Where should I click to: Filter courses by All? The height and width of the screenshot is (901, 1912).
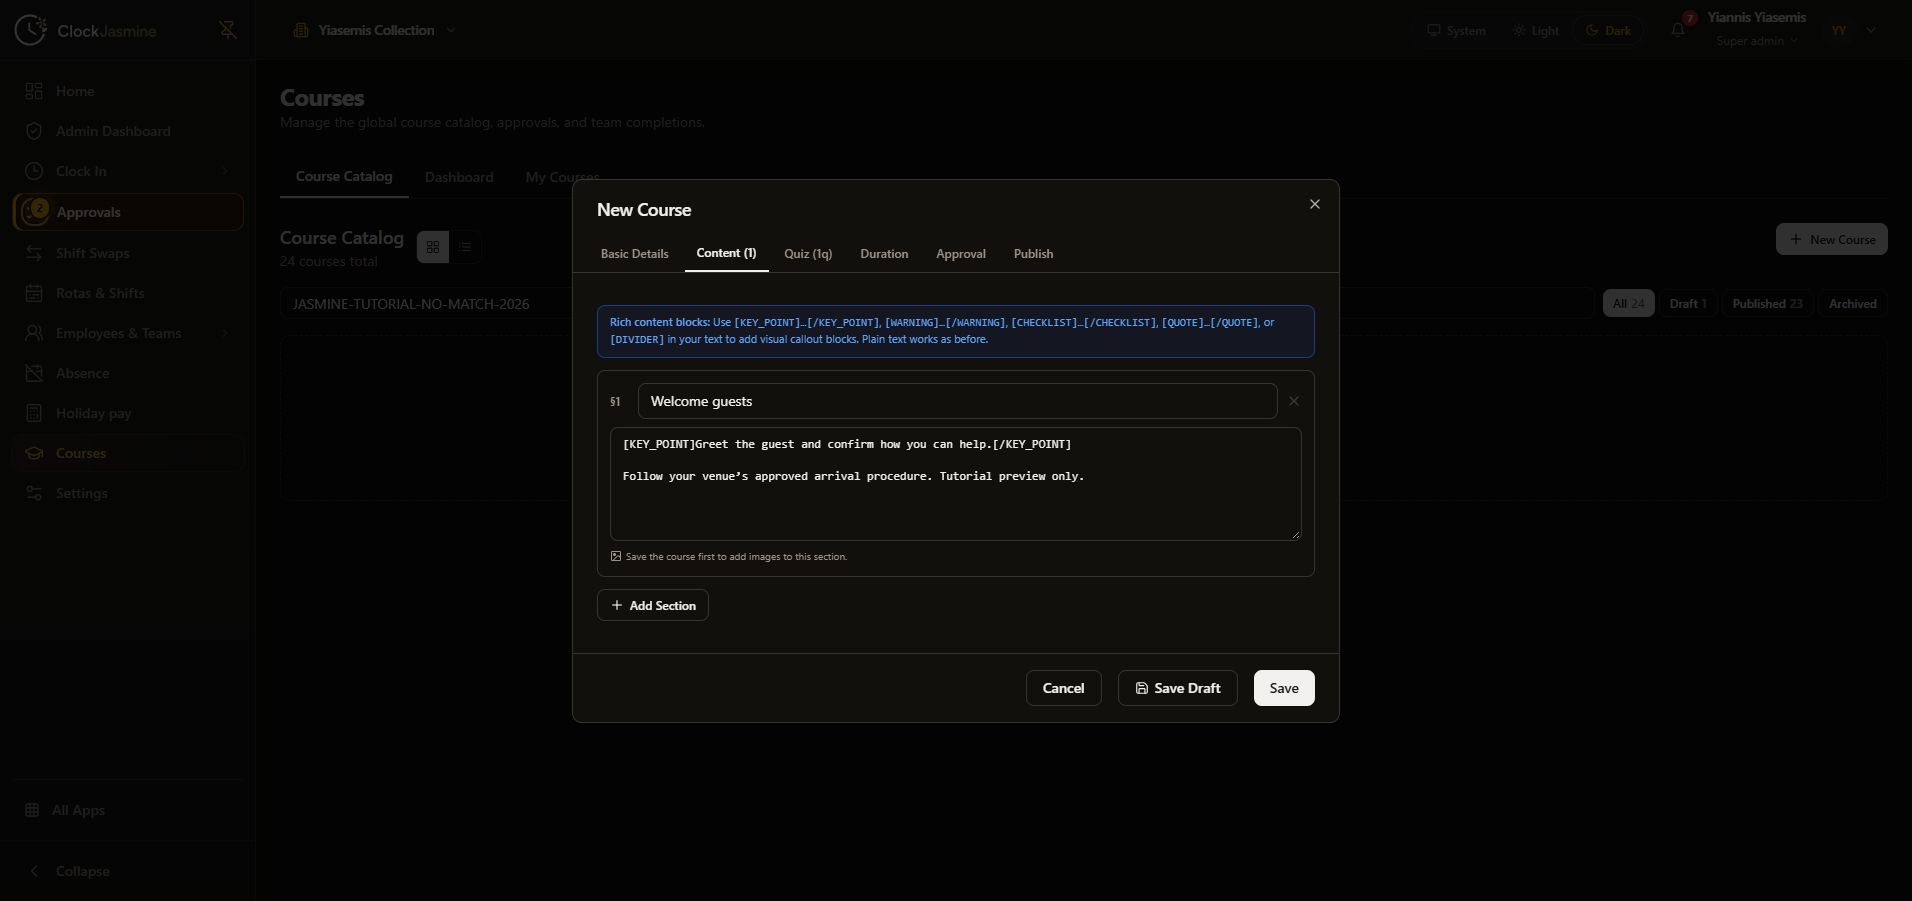coord(1628,304)
